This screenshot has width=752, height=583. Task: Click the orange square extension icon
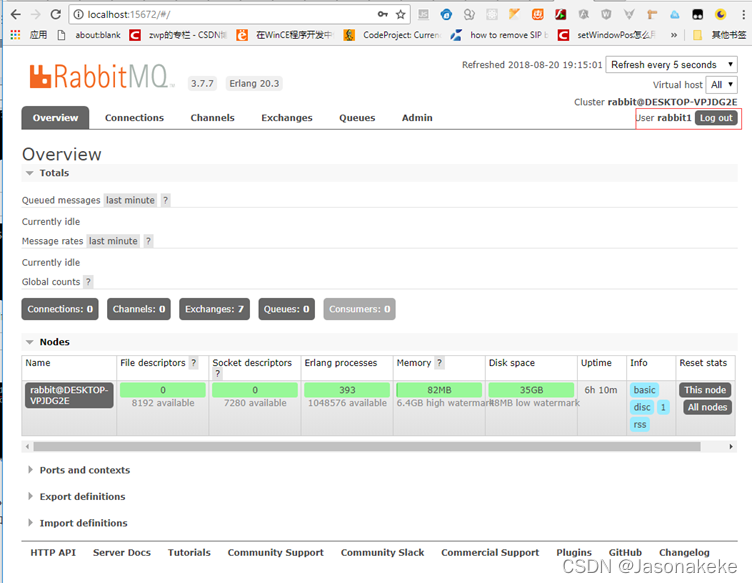537,14
